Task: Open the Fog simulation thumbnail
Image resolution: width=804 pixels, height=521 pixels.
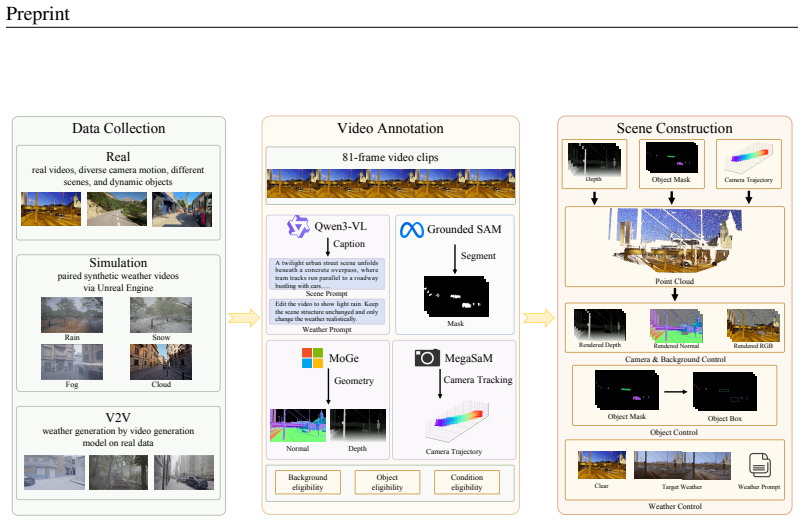Action: [x=72, y=362]
